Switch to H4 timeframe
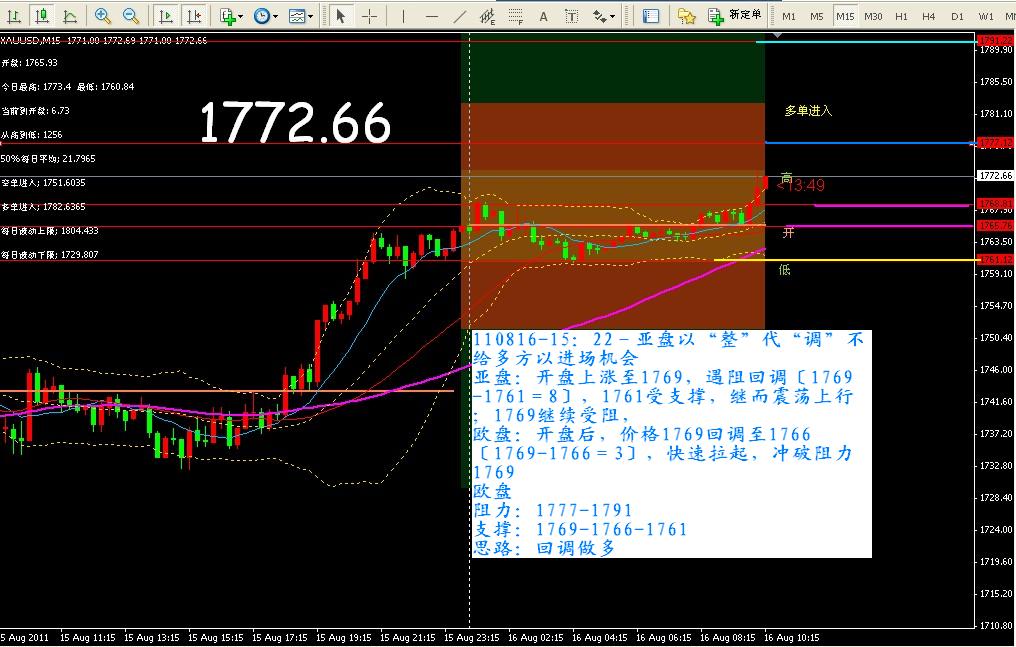Viewport: 1016px width, 647px height. 929,16
